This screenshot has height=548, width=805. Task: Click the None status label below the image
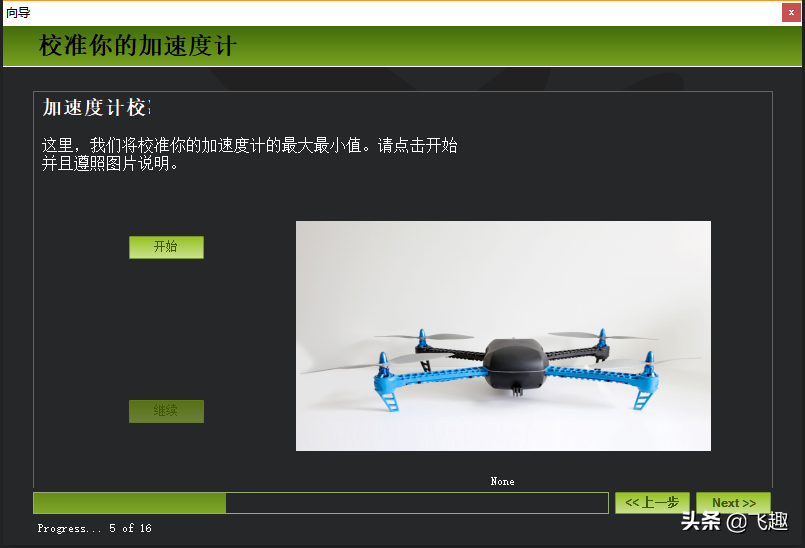click(x=502, y=482)
